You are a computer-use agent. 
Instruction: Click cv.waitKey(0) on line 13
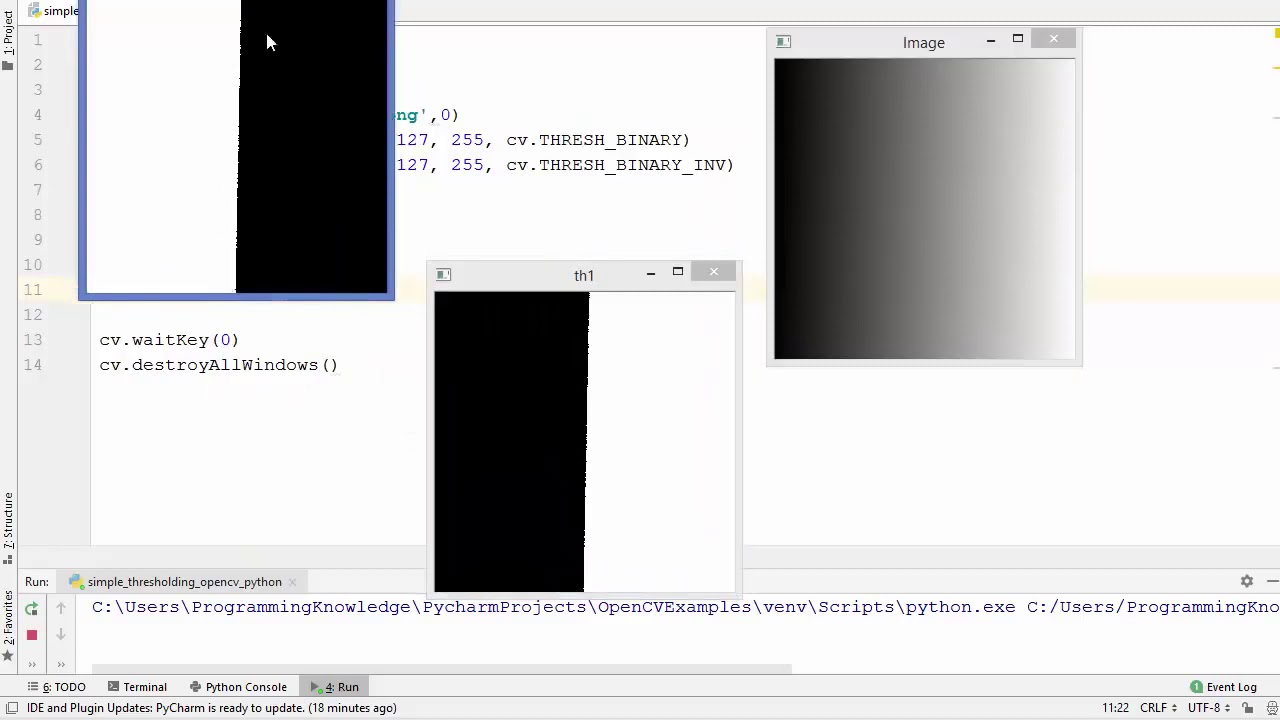(169, 340)
